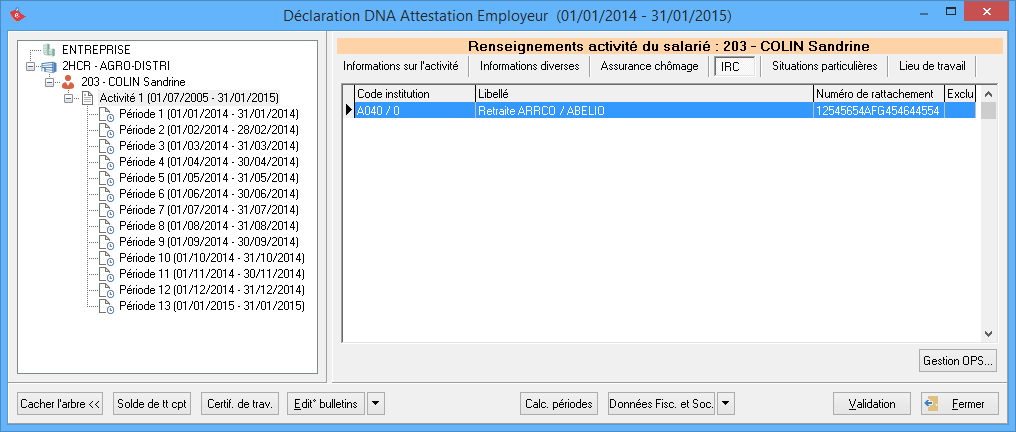Screen dimensions: 1016x432
Task: Hide the tree with Cacher l'arbre button
Action: click(60, 404)
